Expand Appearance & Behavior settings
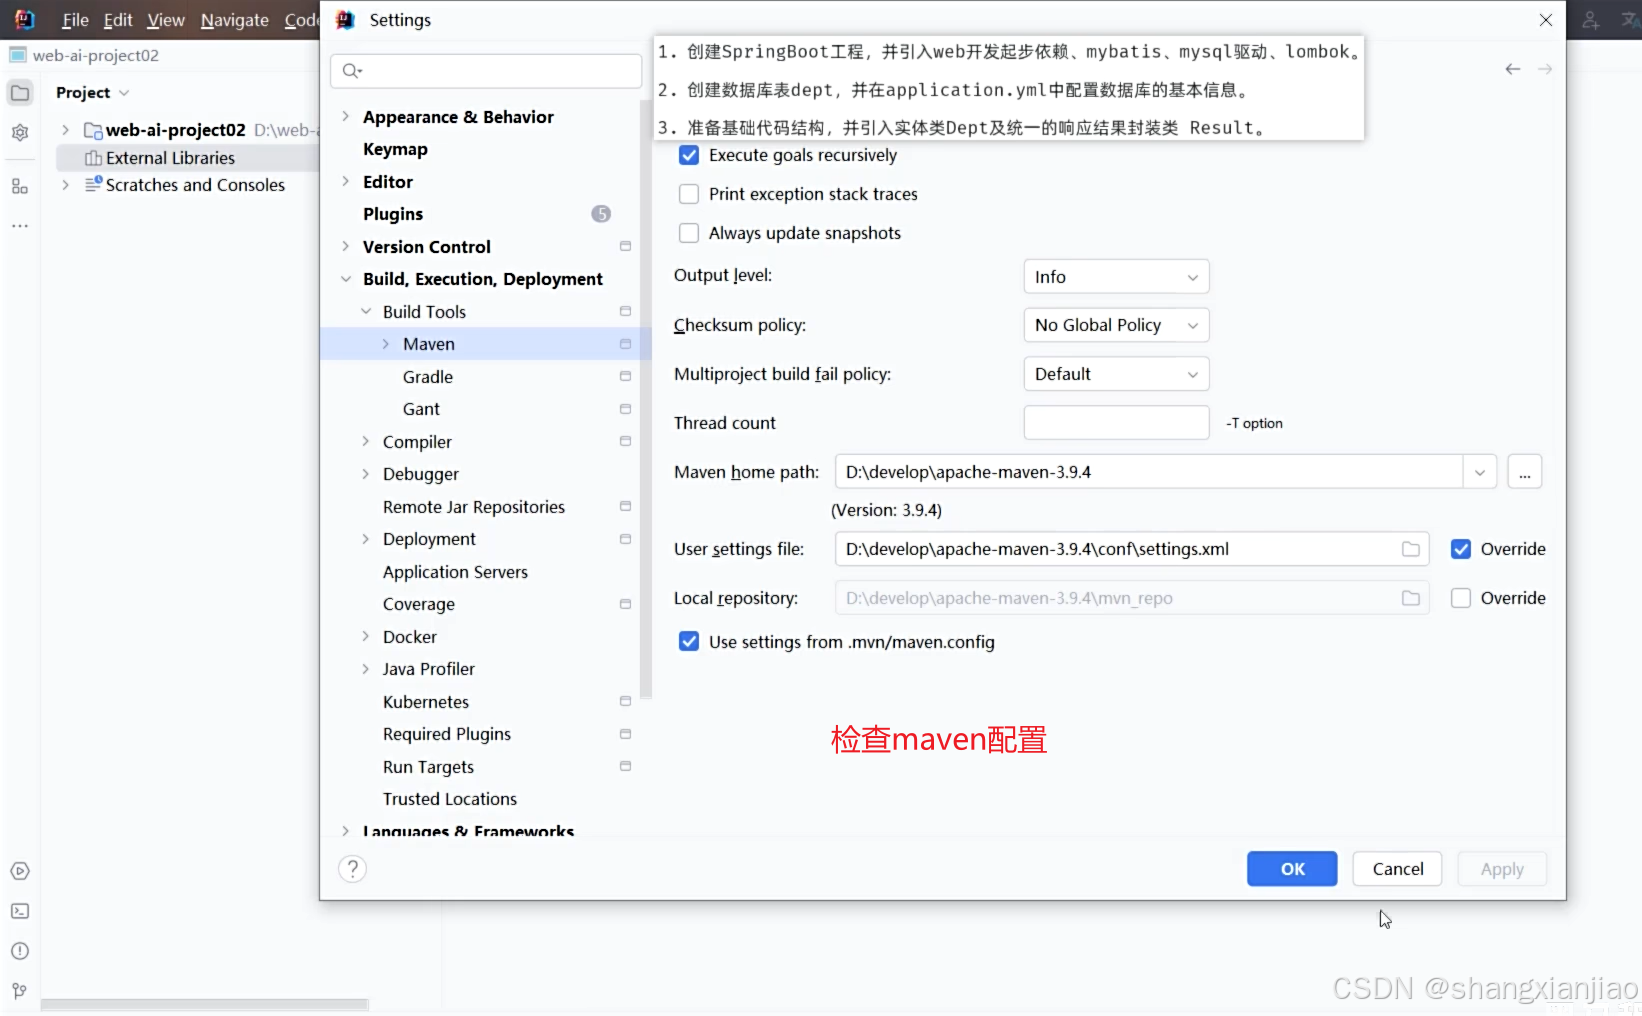The height and width of the screenshot is (1016, 1642). pyautogui.click(x=345, y=117)
